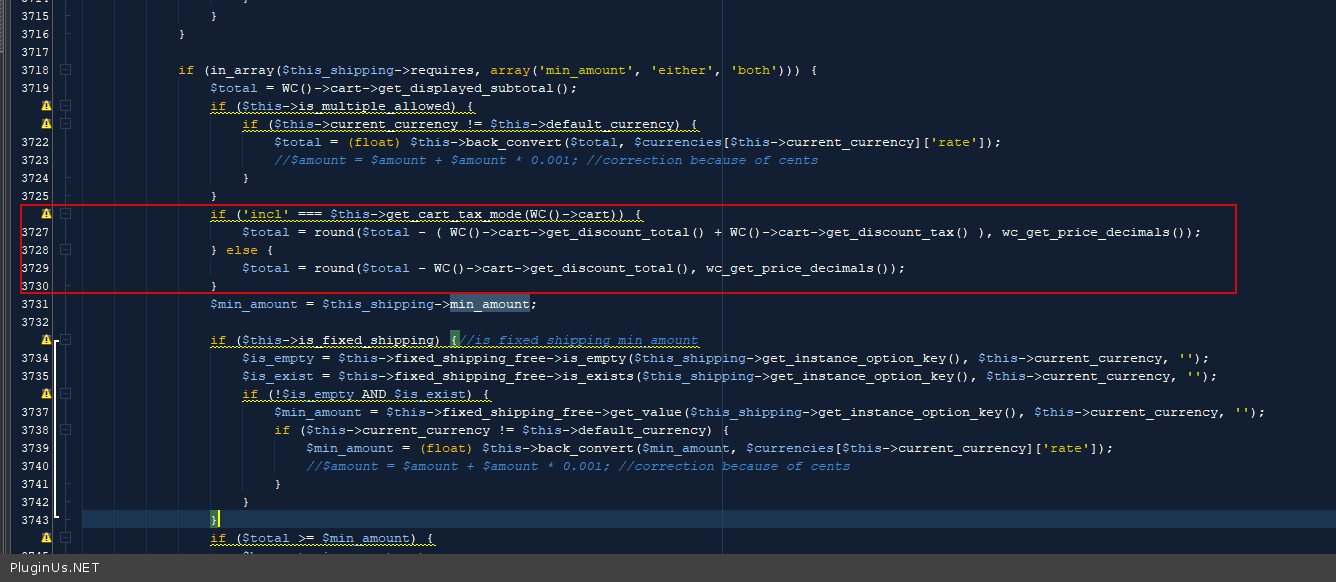Click warning icon beside '$total >= $min_amount' line
Screen dimensions: 1336x582
46,538
